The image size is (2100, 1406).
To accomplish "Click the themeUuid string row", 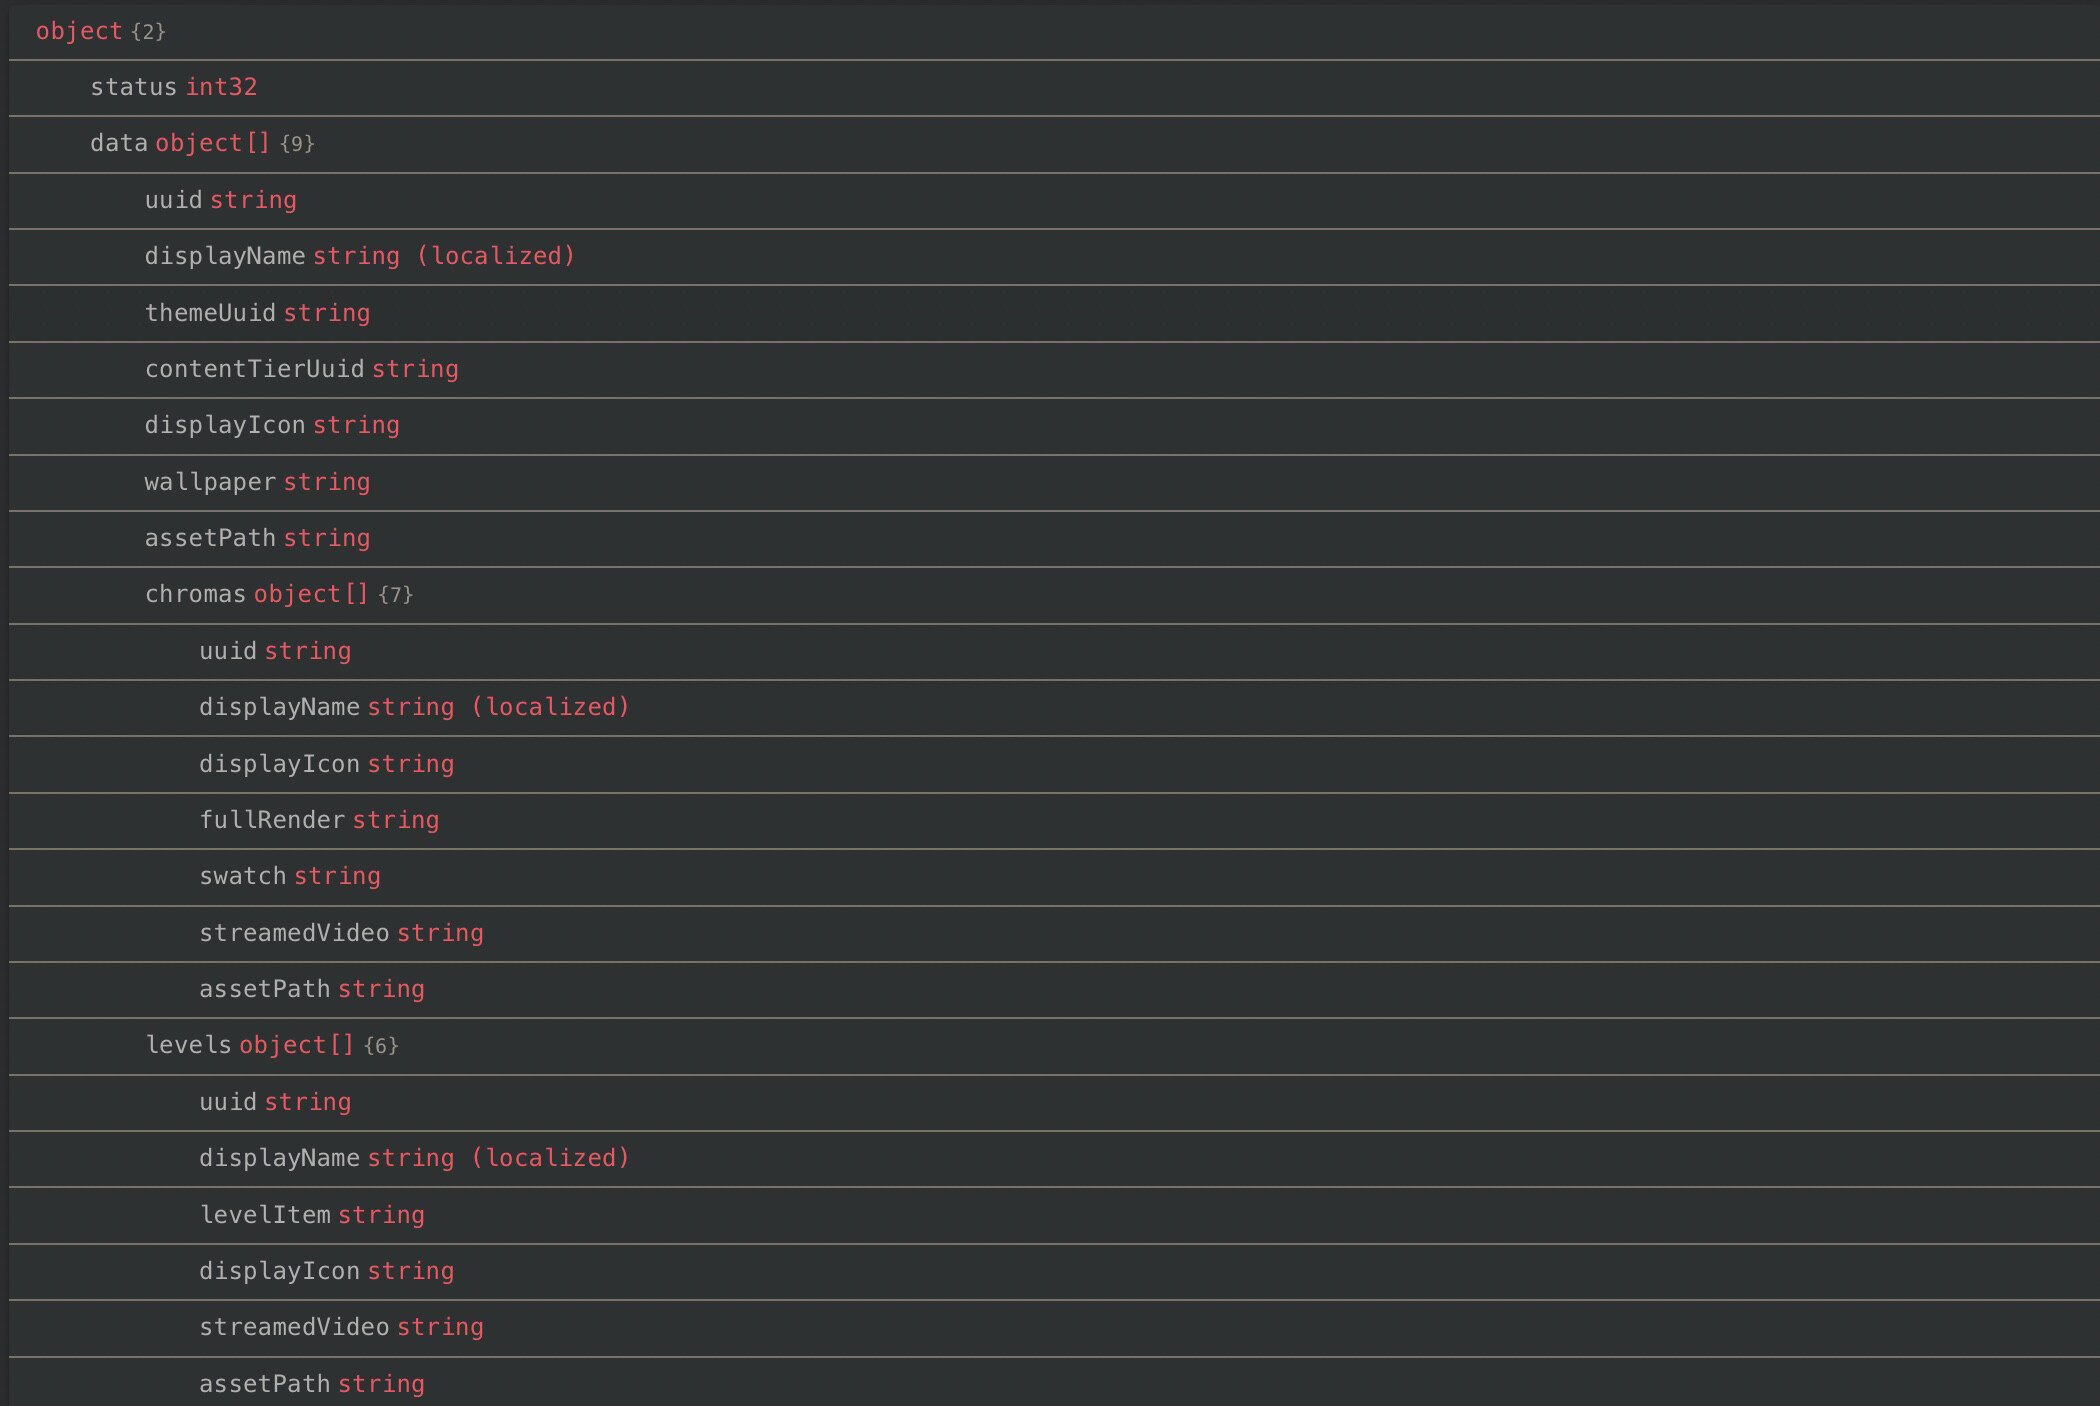I will pos(210,314).
